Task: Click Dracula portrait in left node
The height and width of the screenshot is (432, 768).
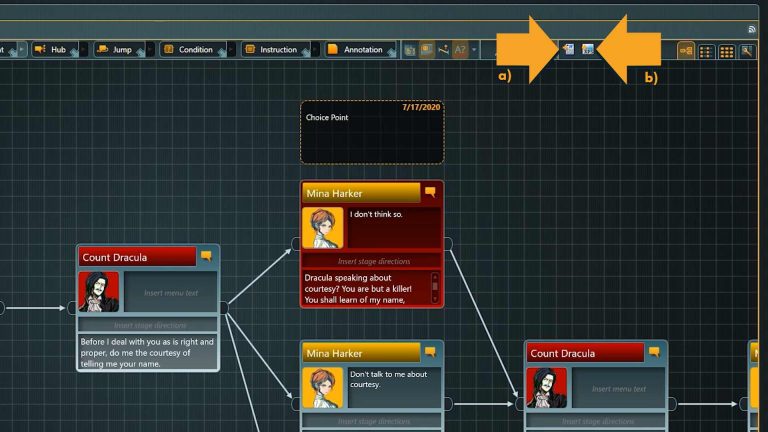Action: pos(98,292)
